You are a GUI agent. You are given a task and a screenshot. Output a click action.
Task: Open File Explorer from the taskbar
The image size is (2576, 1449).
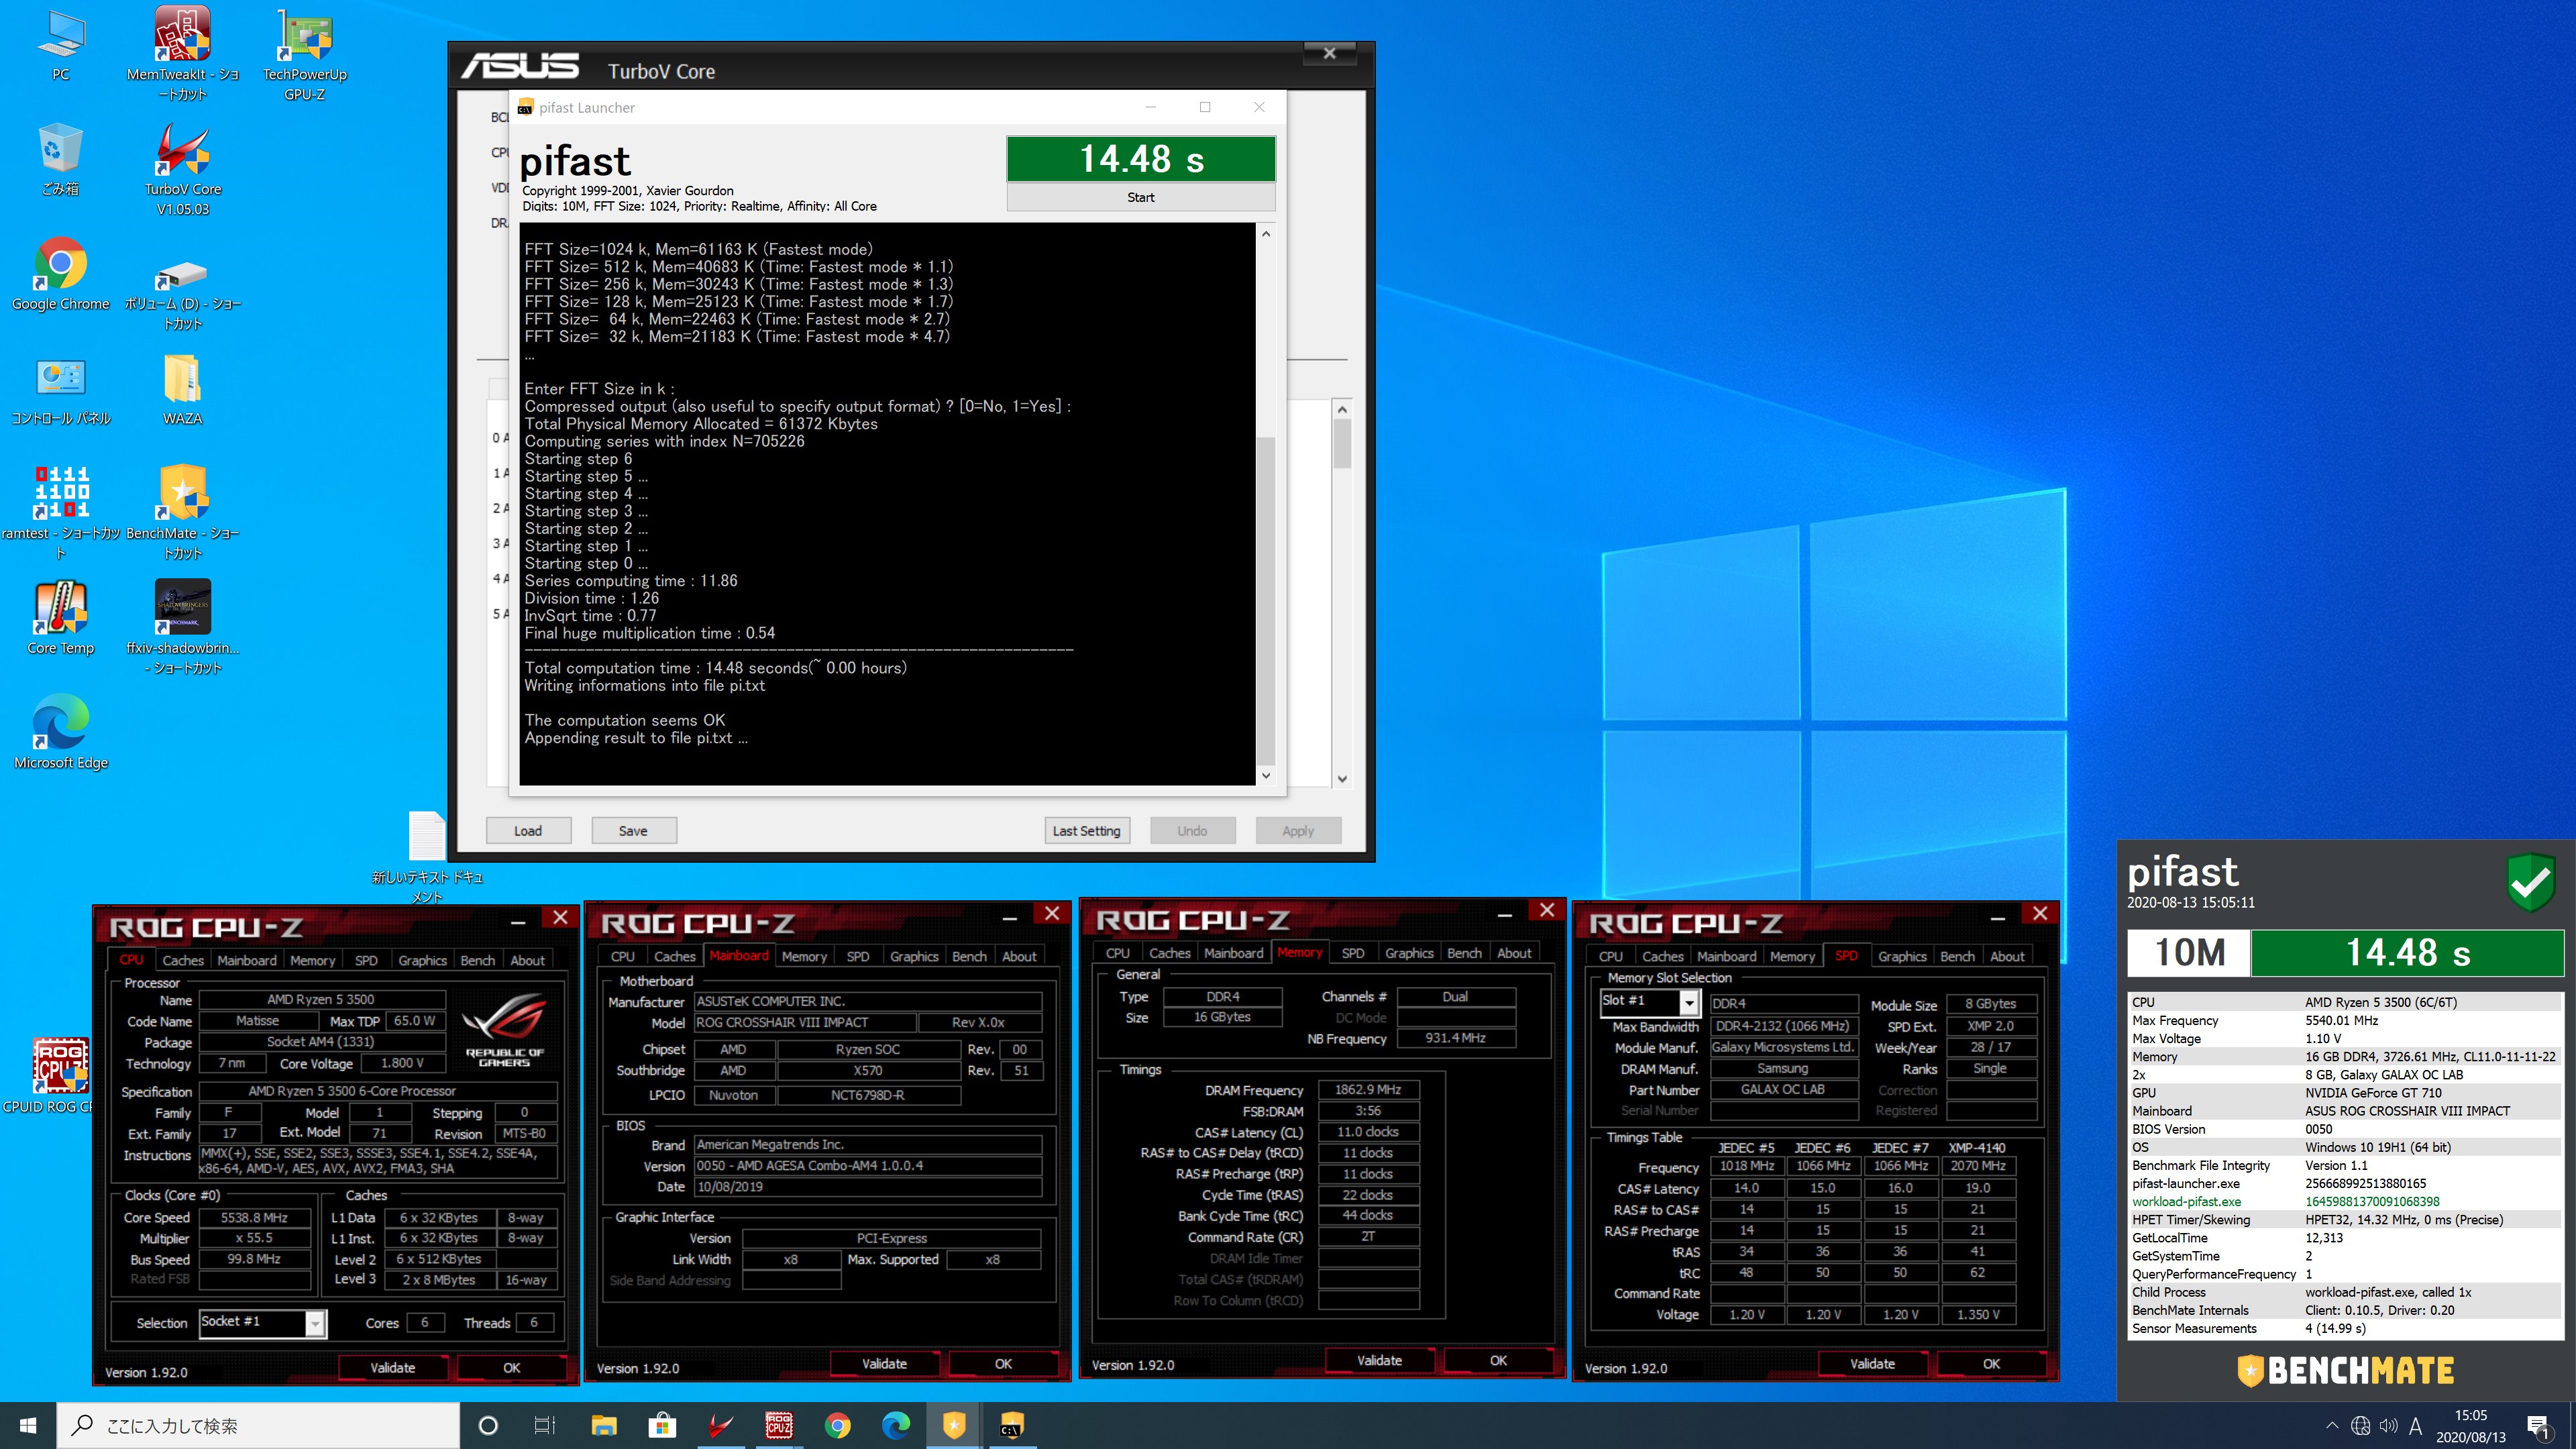[x=604, y=1425]
